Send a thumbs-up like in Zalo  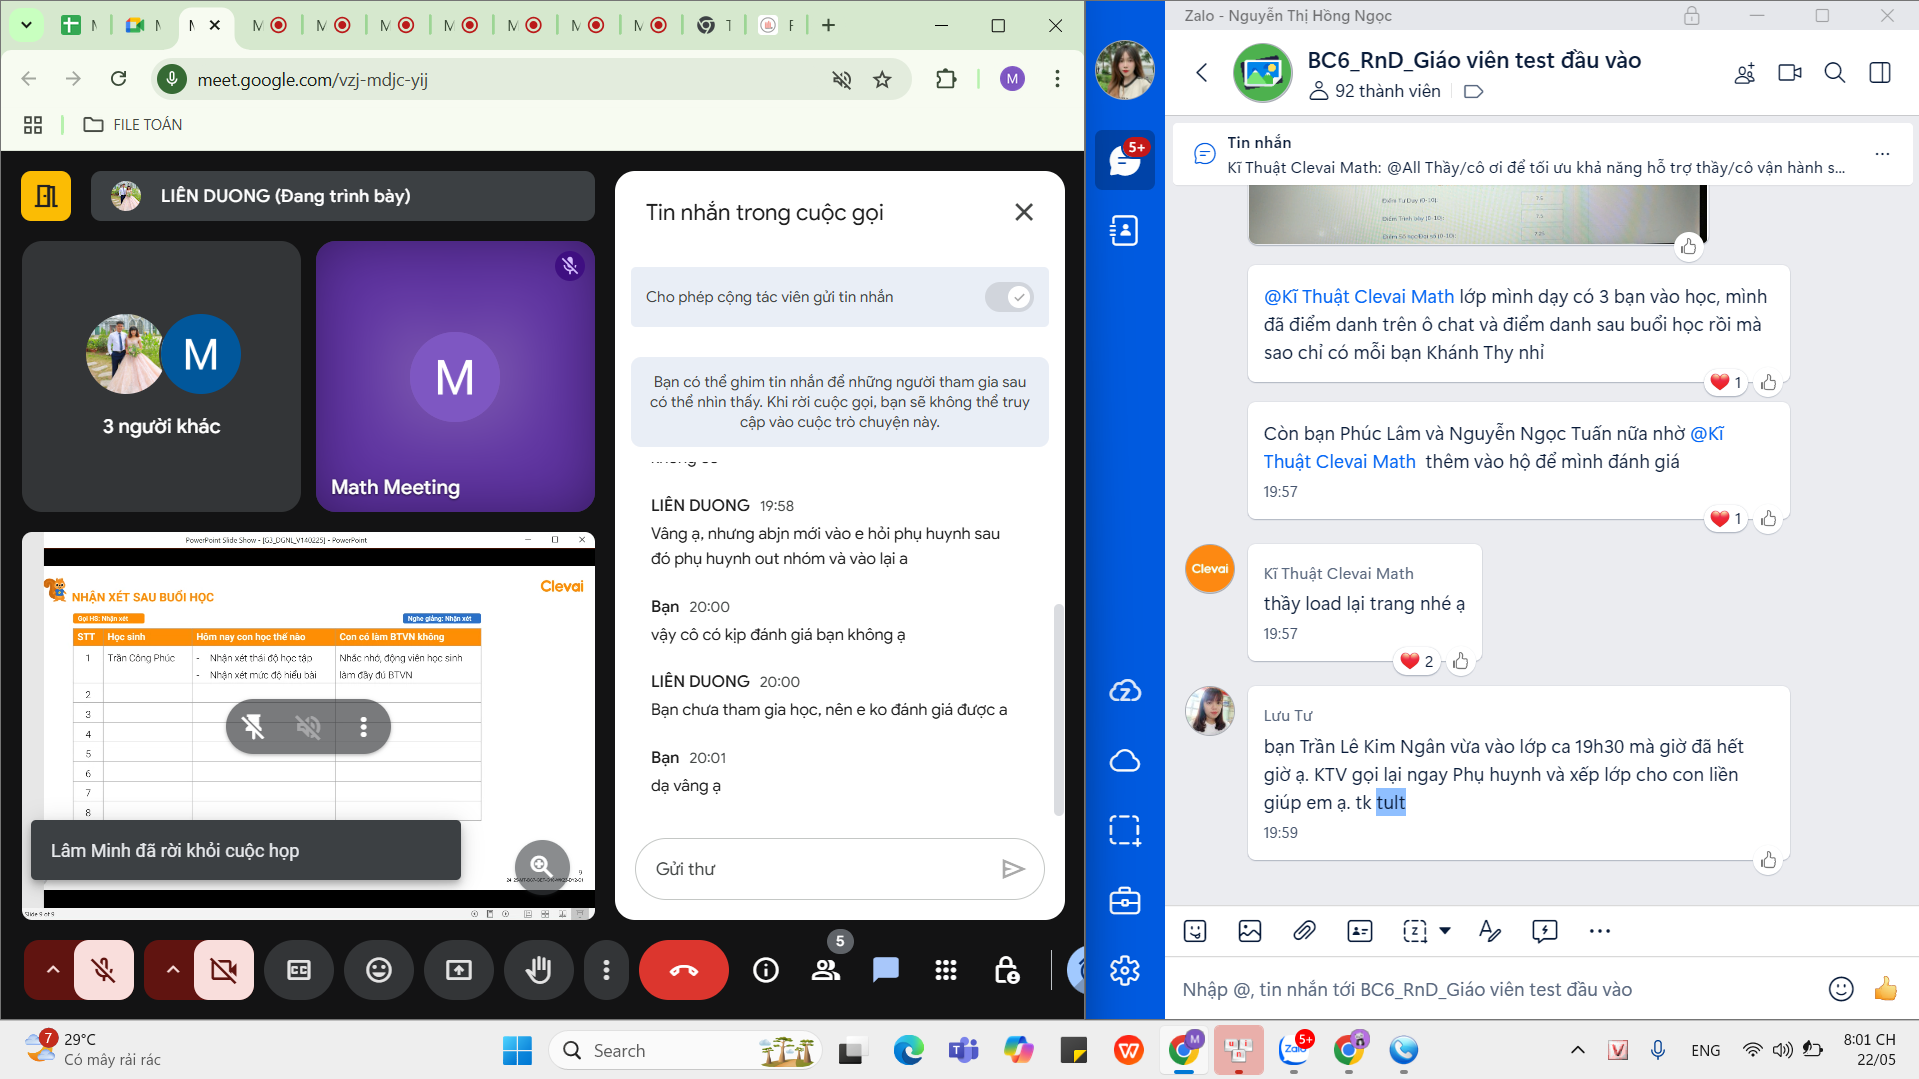tap(1886, 989)
